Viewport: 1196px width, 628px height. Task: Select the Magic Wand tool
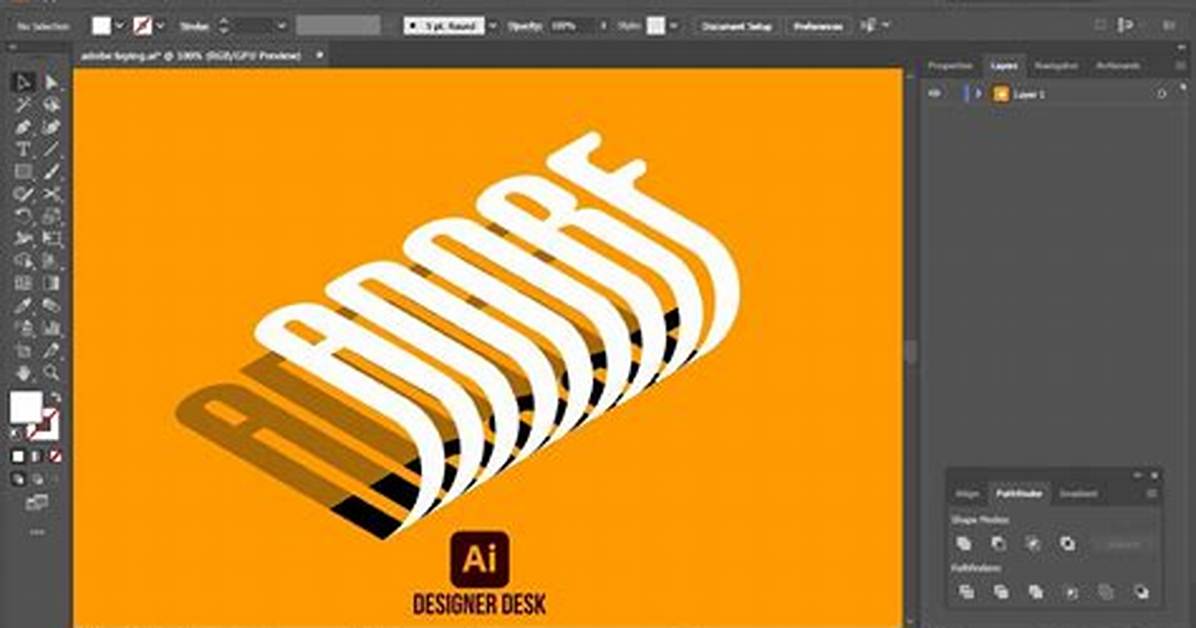(23, 105)
